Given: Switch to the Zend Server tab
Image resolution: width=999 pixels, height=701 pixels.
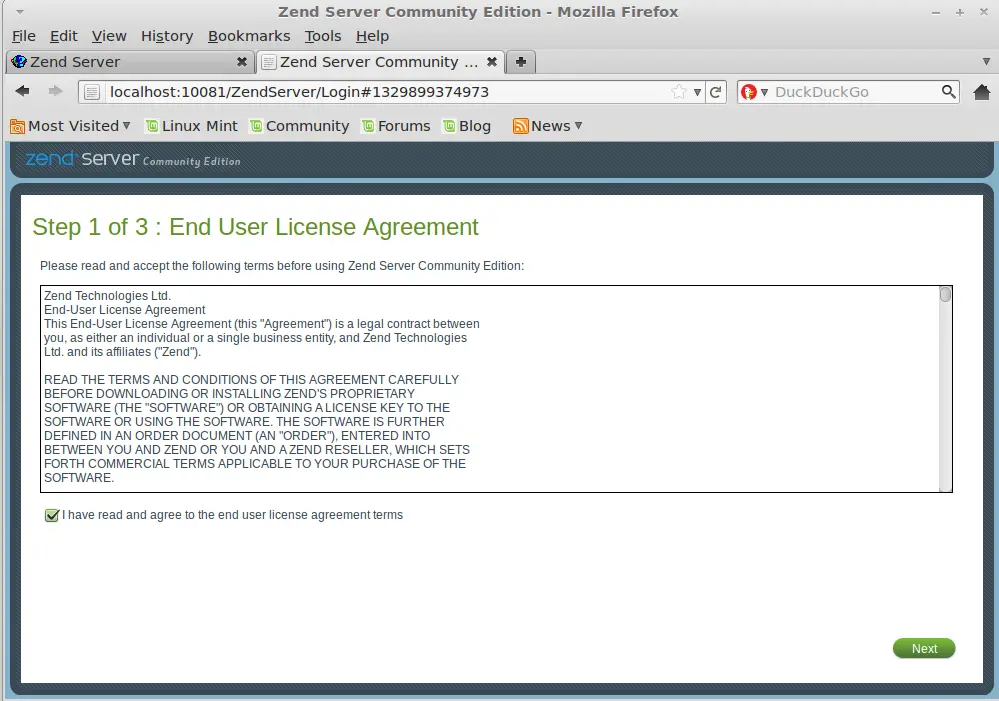Looking at the screenshot, I should pyautogui.click(x=131, y=62).
